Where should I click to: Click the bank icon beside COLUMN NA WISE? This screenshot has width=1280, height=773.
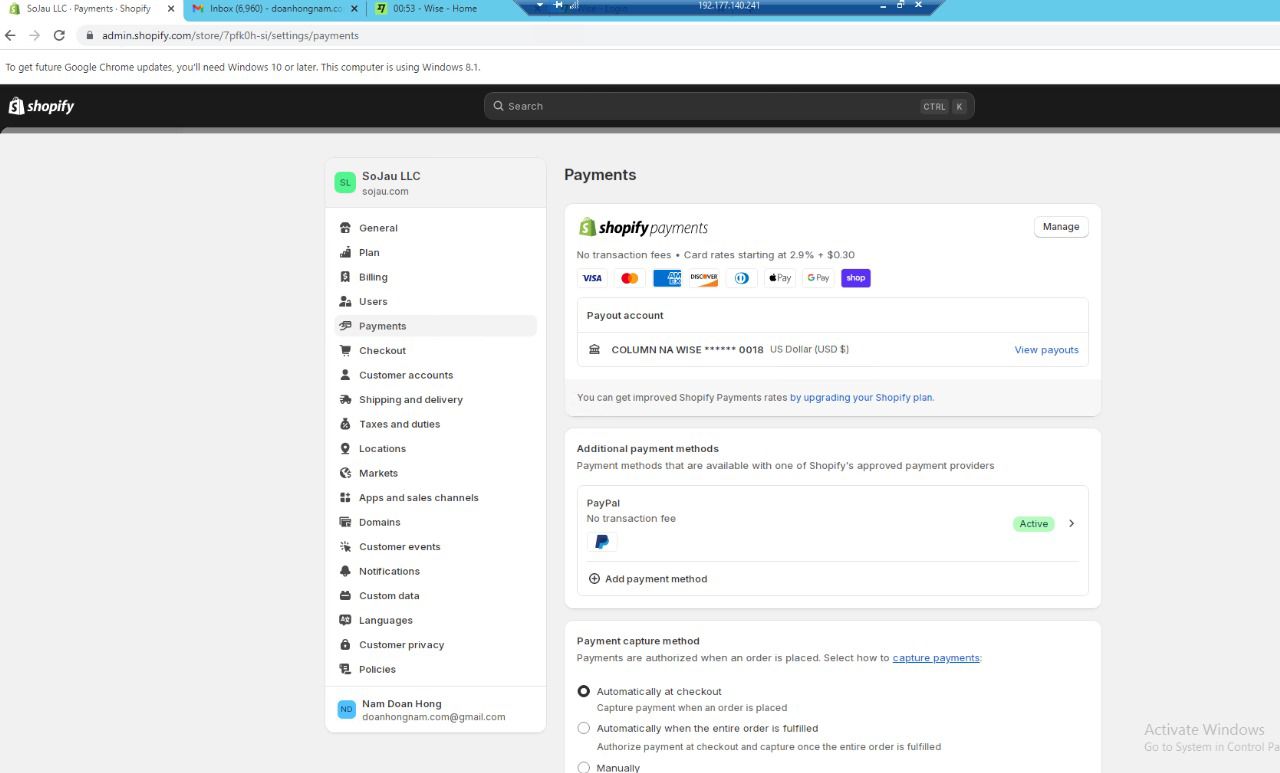coord(595,349)
